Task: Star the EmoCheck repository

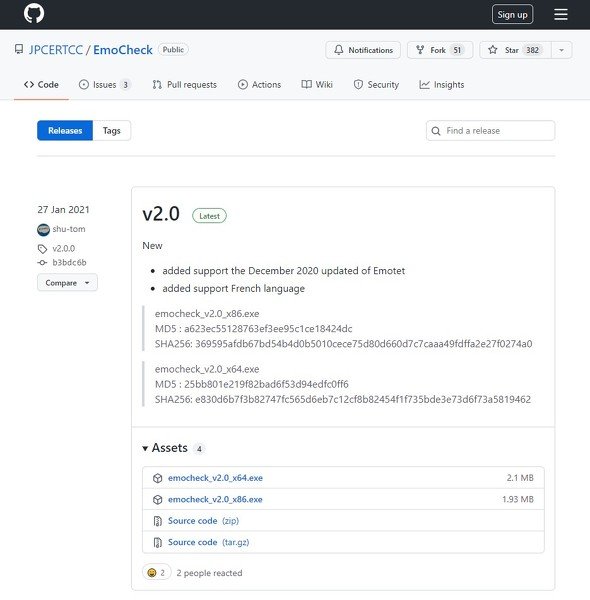Action: coord(515,50)
